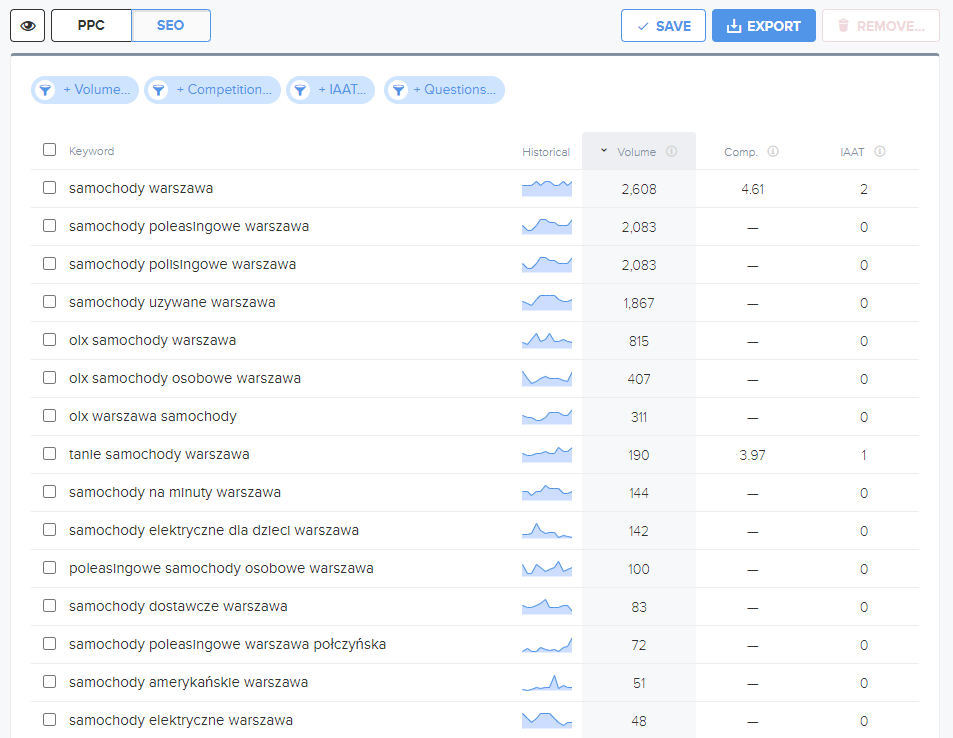Click the Volume column info icon

pos(672,151)
